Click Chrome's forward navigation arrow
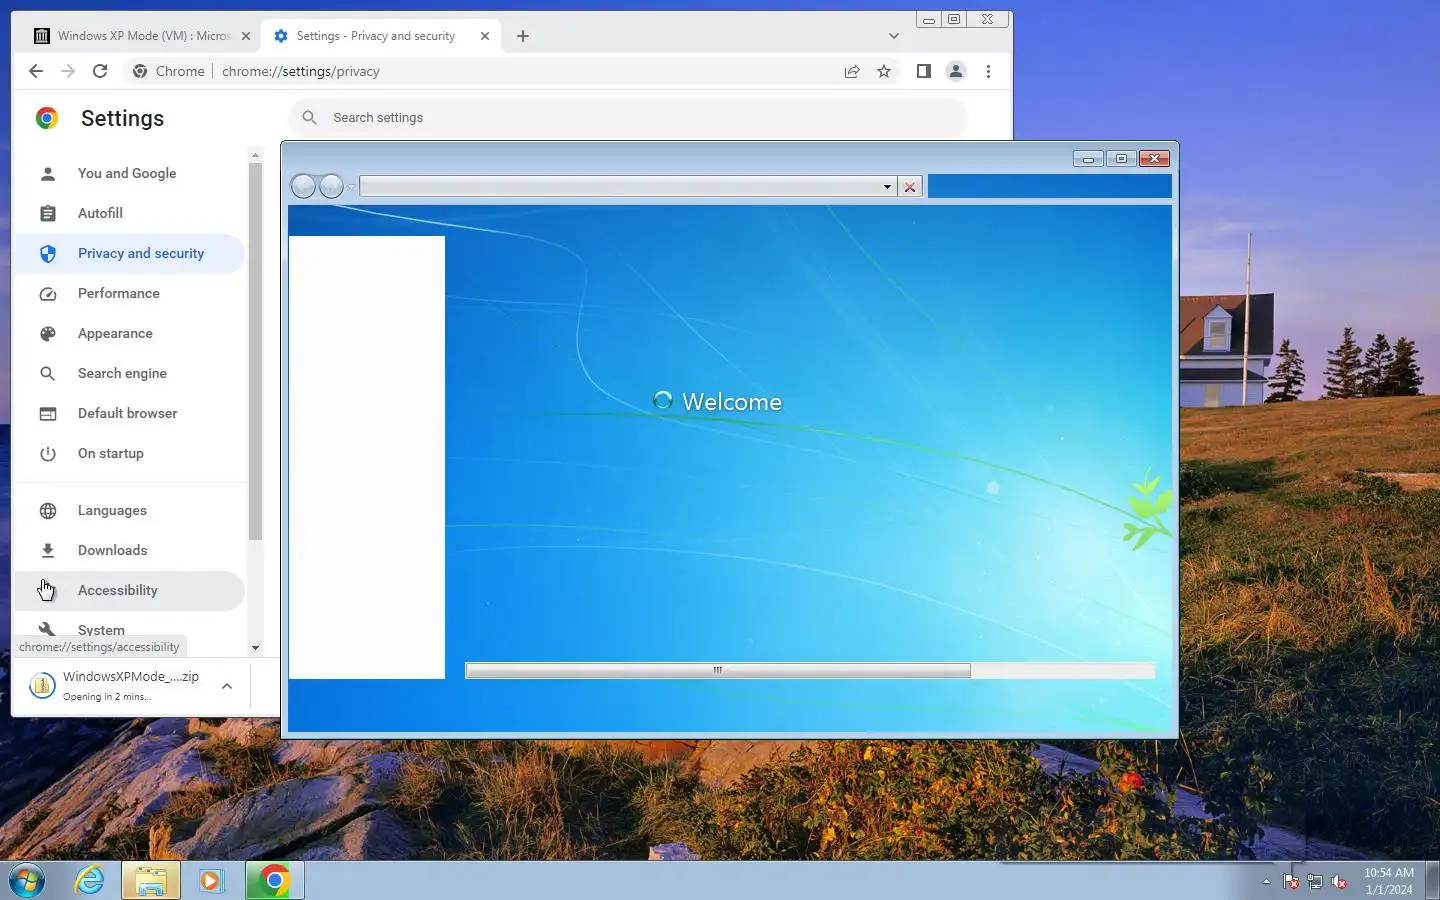Image resolution: width=1440 pixels, height=900 pixels. coord(68,71)
